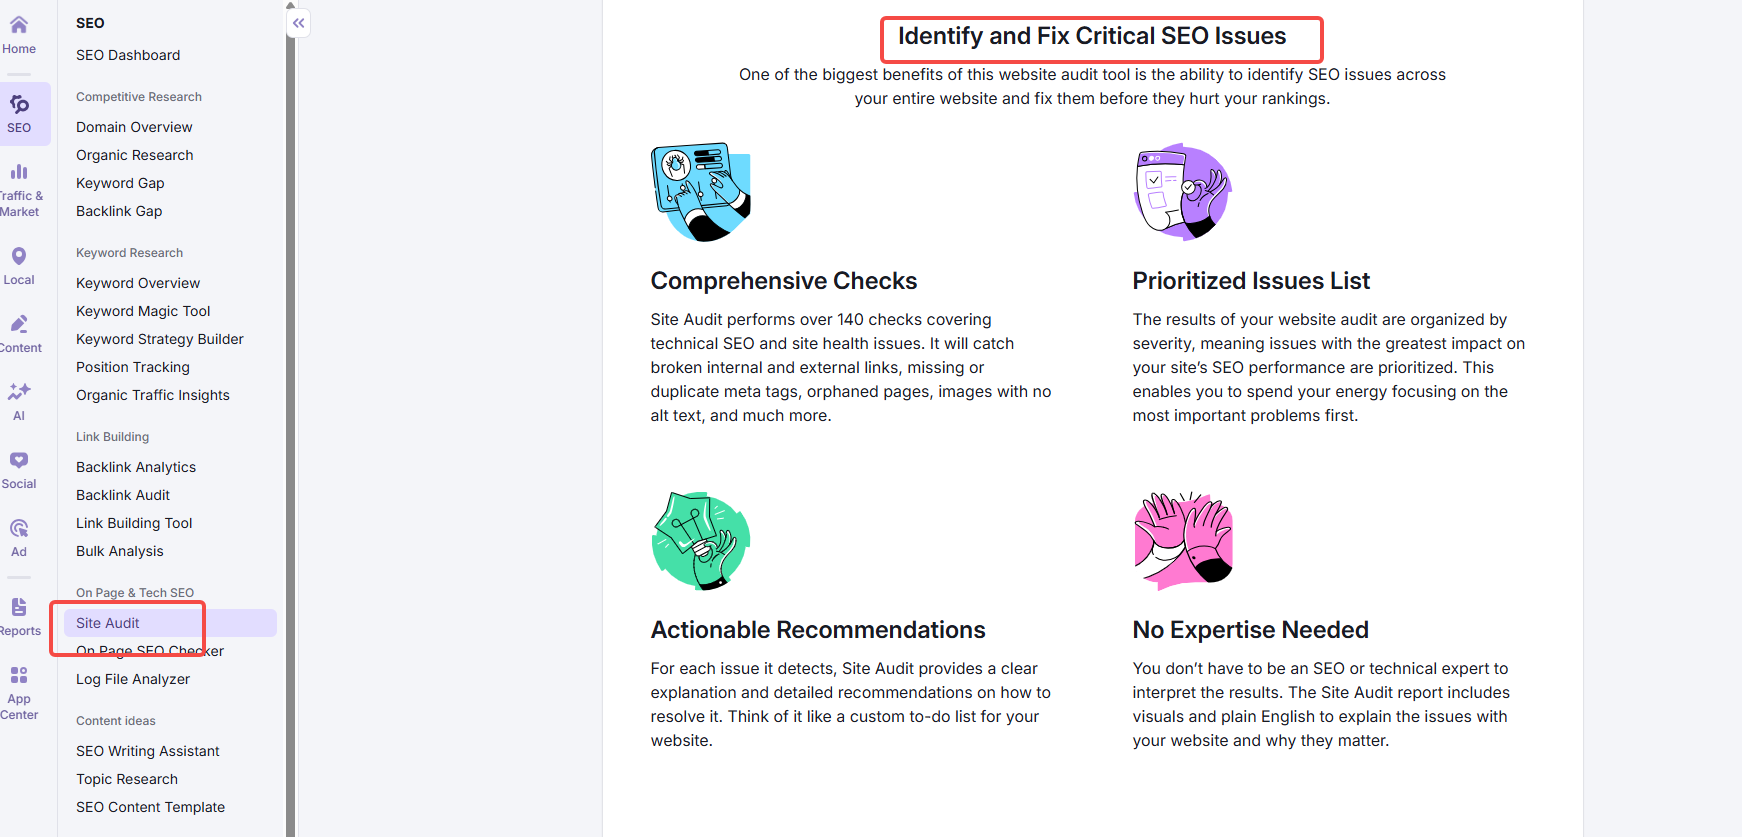Viewport: 1742px width, 837px height.
Task: Open the Local pin icon
Action: [19, 257]
